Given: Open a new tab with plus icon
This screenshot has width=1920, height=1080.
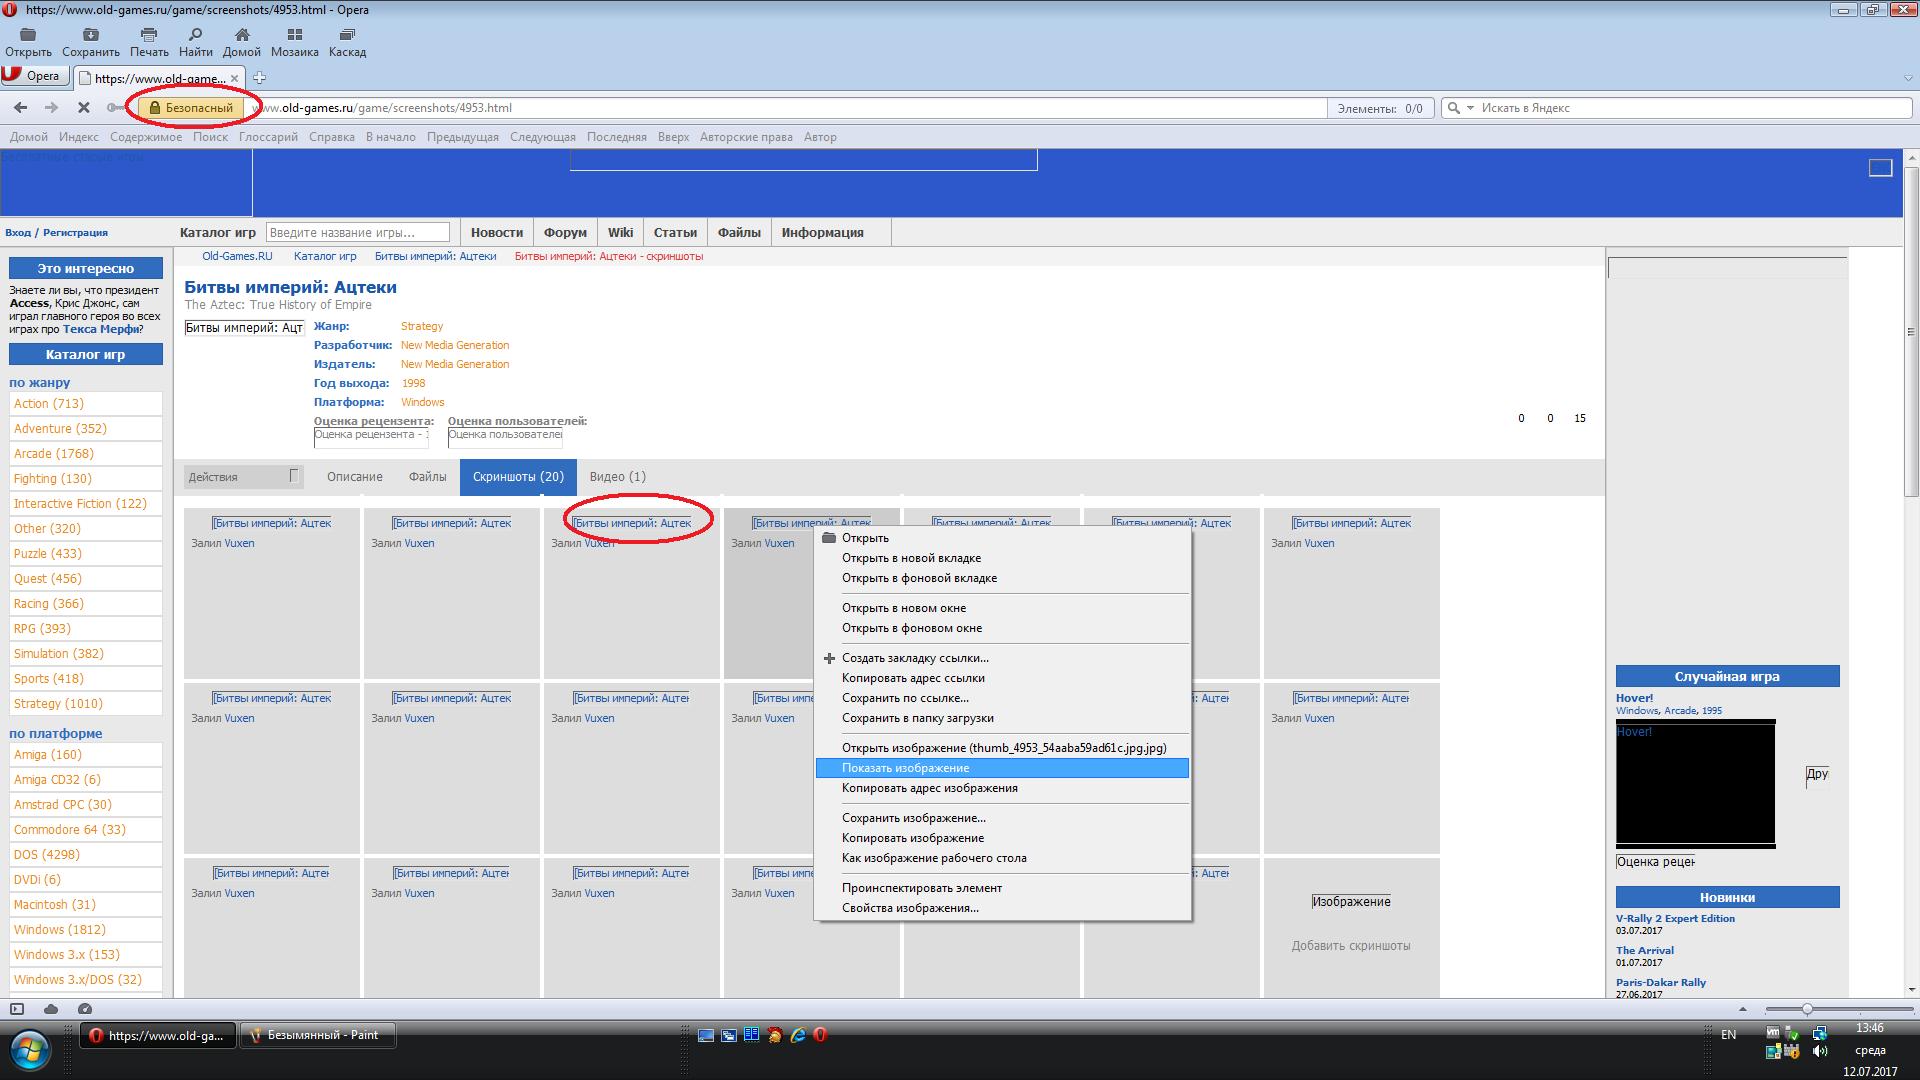Looking at the screenshot, I should pos(259,78).
